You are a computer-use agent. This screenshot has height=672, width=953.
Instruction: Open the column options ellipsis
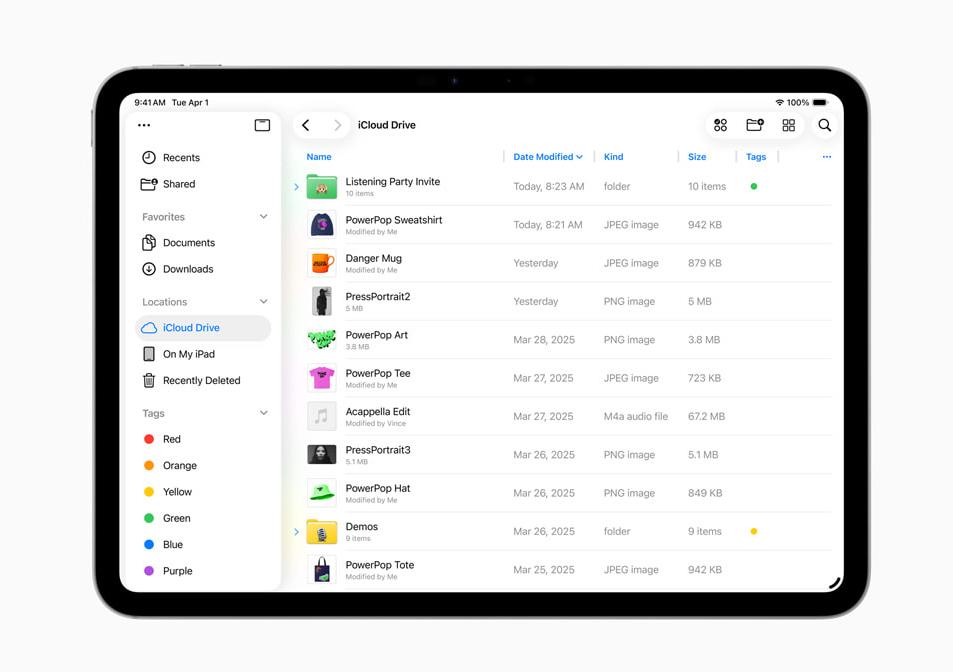pyautogui.click(x=827, y=157)
